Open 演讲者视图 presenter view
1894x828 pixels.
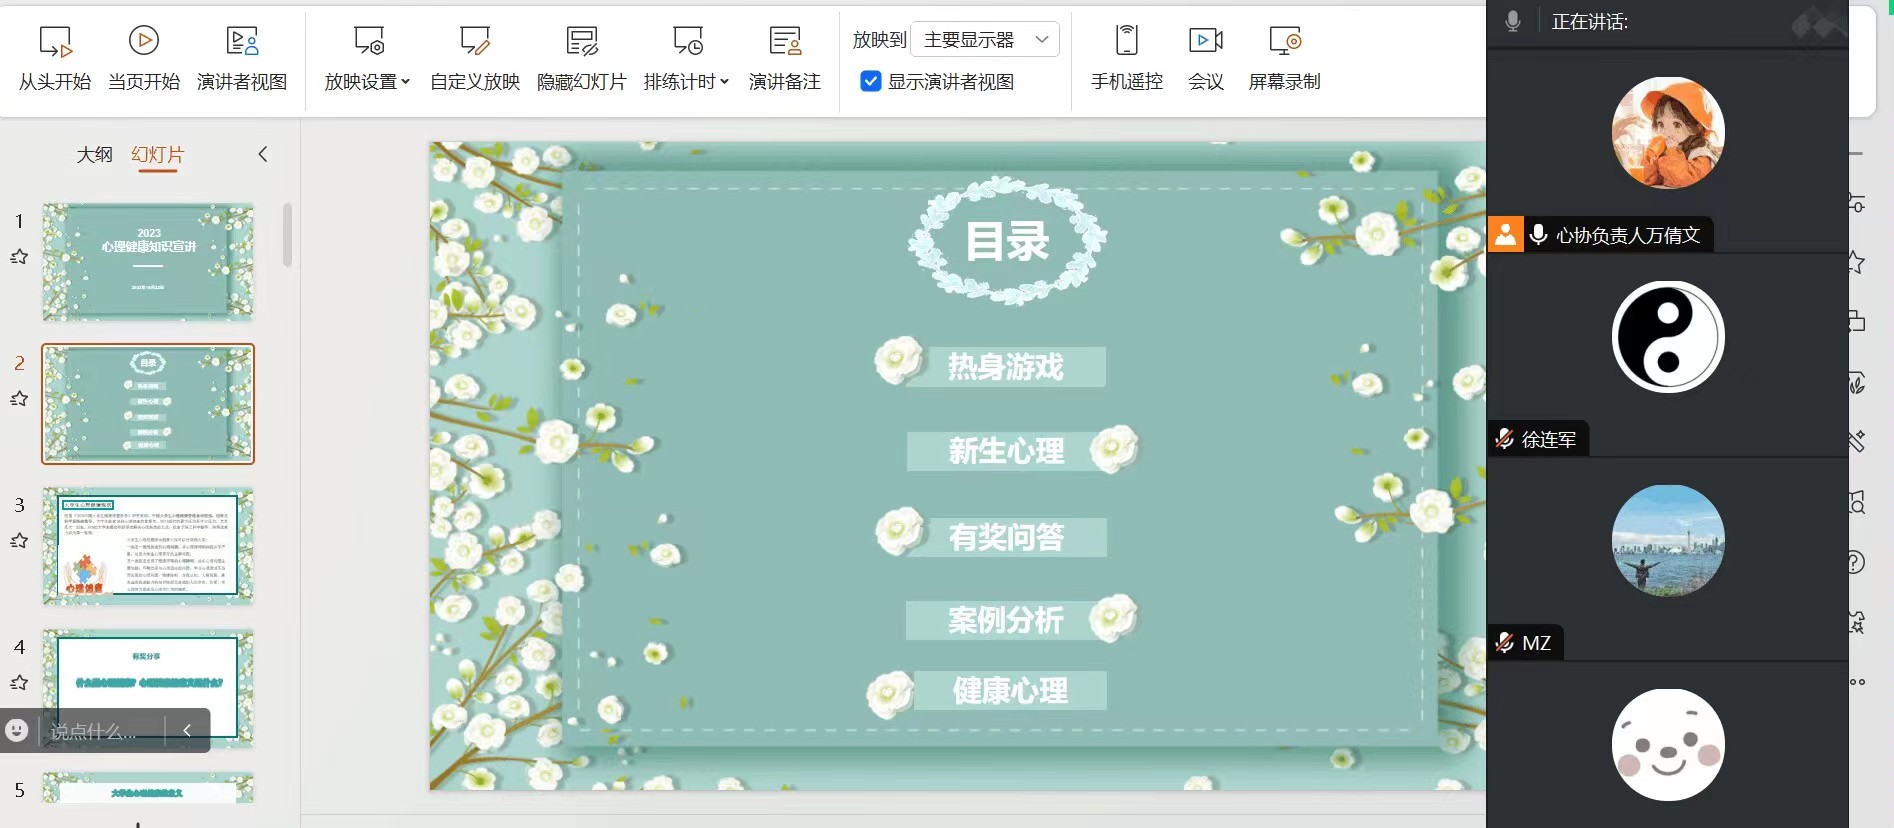point(242,42)
